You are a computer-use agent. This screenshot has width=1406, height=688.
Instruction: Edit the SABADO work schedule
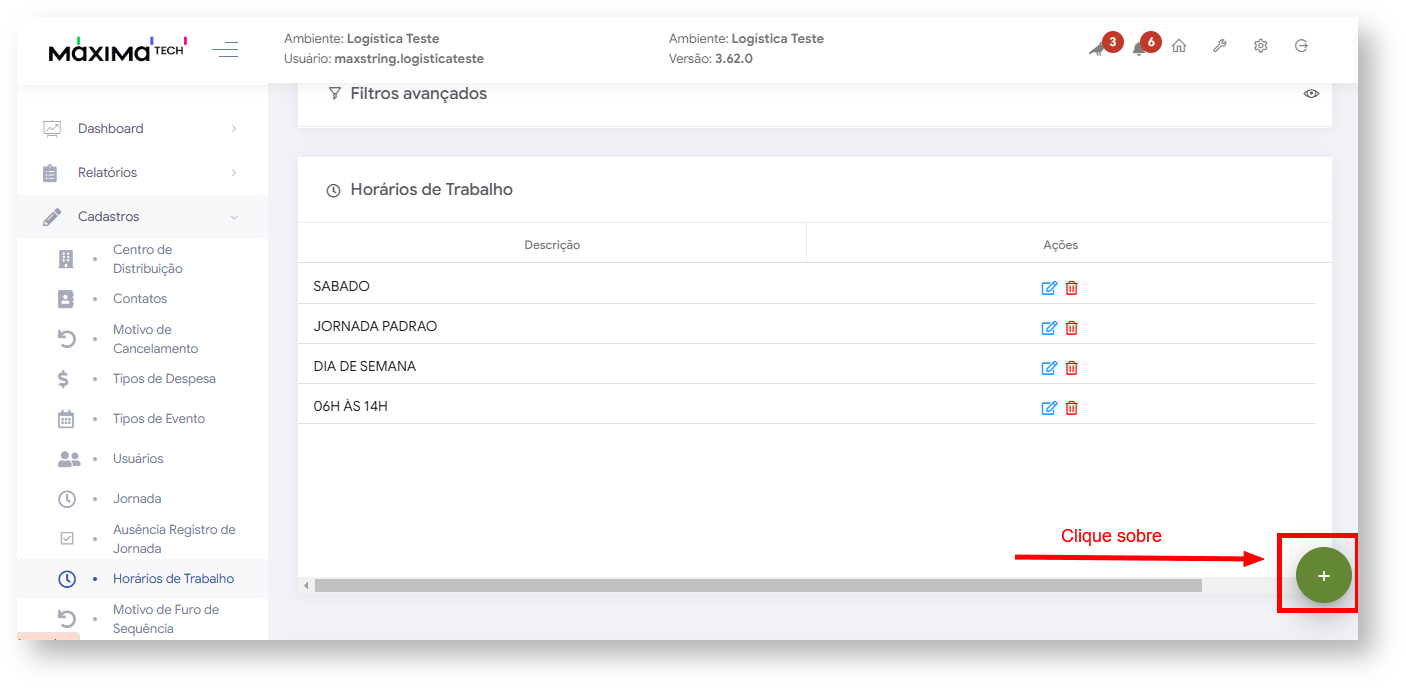pyautogui.click(x=1048, y=288)
